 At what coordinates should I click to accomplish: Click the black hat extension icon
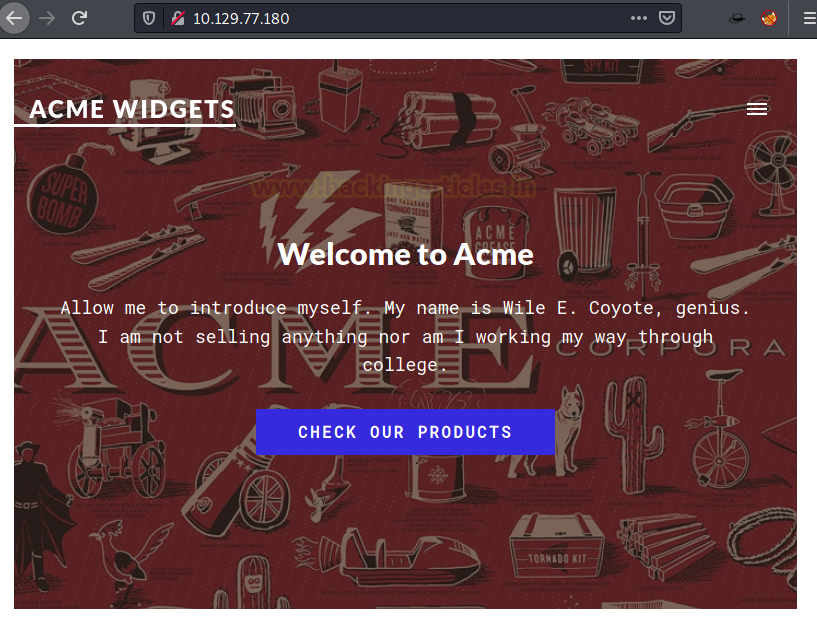click(737, 19)
